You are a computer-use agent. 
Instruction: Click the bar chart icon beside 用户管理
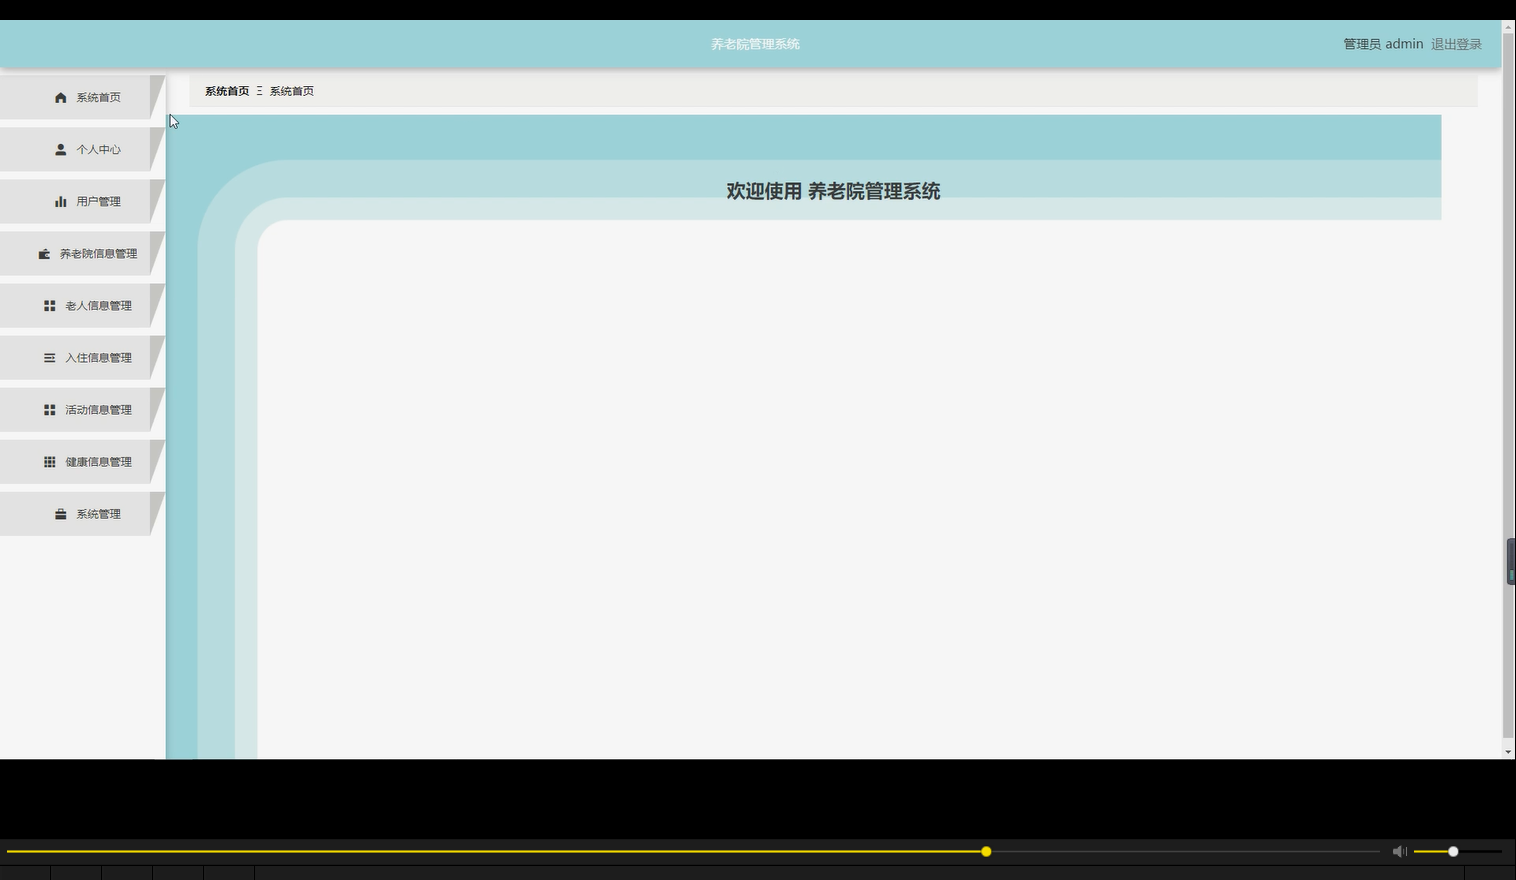click(60, 202)
